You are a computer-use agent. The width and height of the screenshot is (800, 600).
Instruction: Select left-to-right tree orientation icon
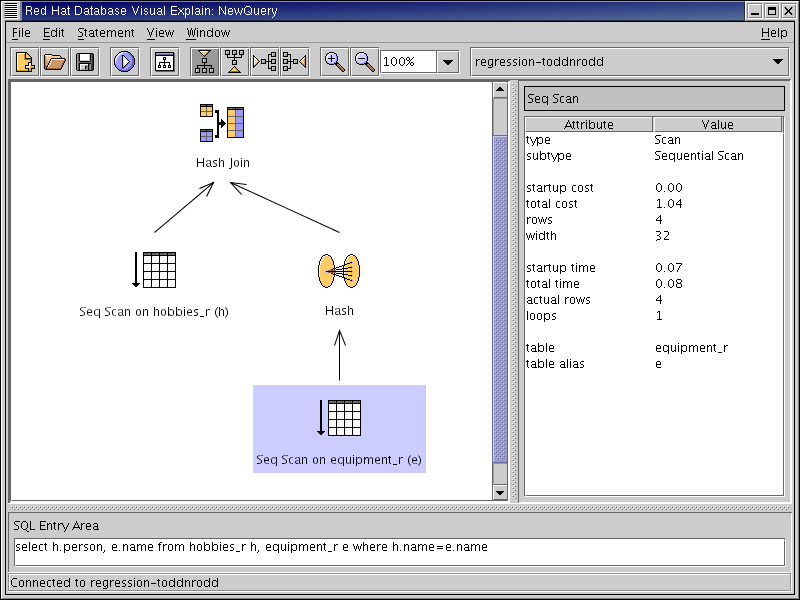pos(265,62)
